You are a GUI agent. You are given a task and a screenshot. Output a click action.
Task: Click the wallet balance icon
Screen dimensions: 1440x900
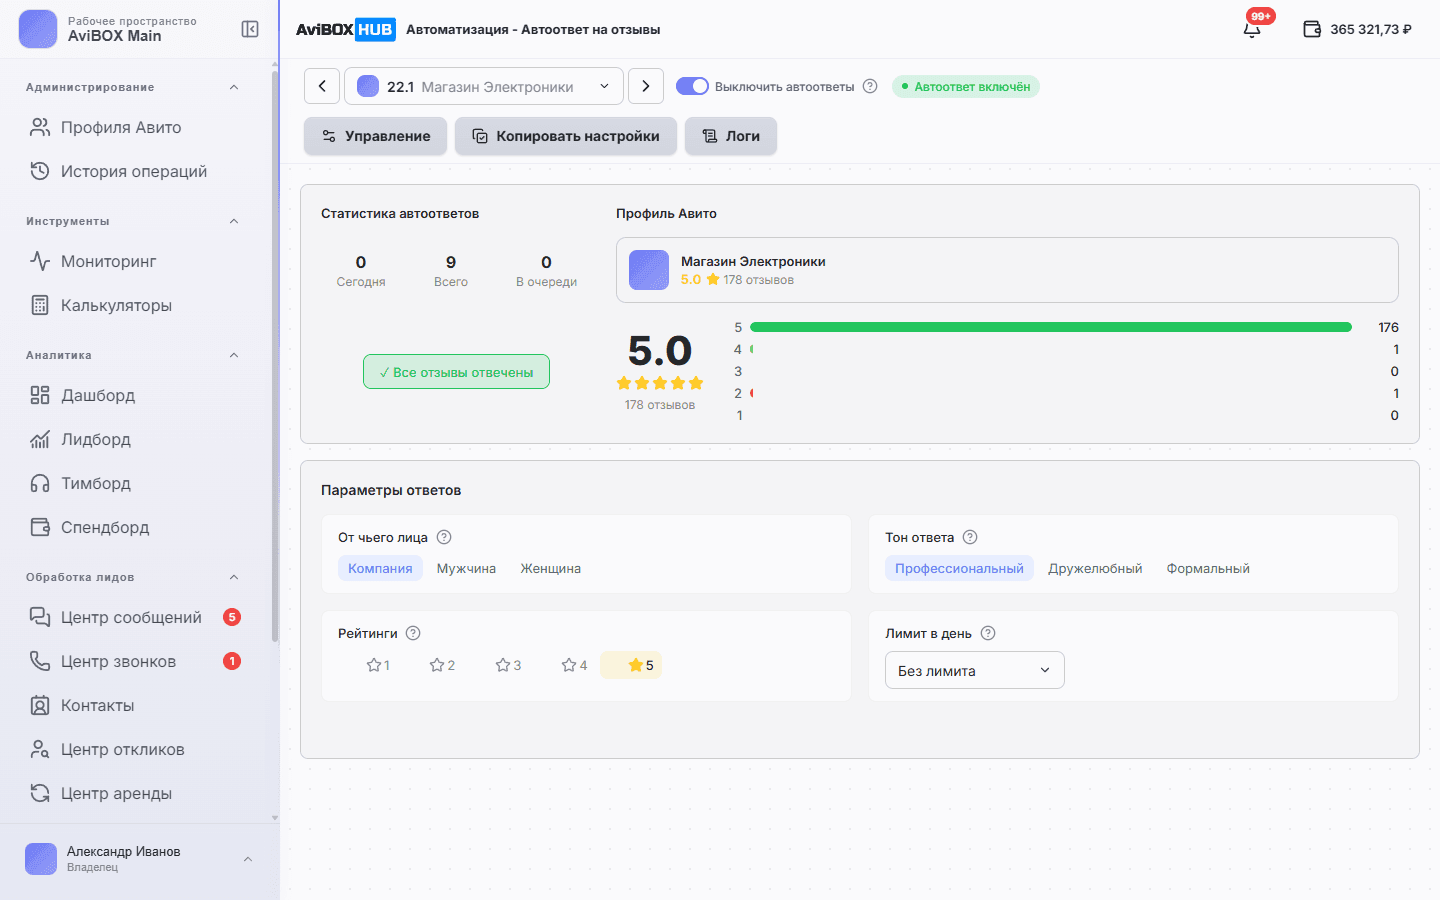[1312, 29]
